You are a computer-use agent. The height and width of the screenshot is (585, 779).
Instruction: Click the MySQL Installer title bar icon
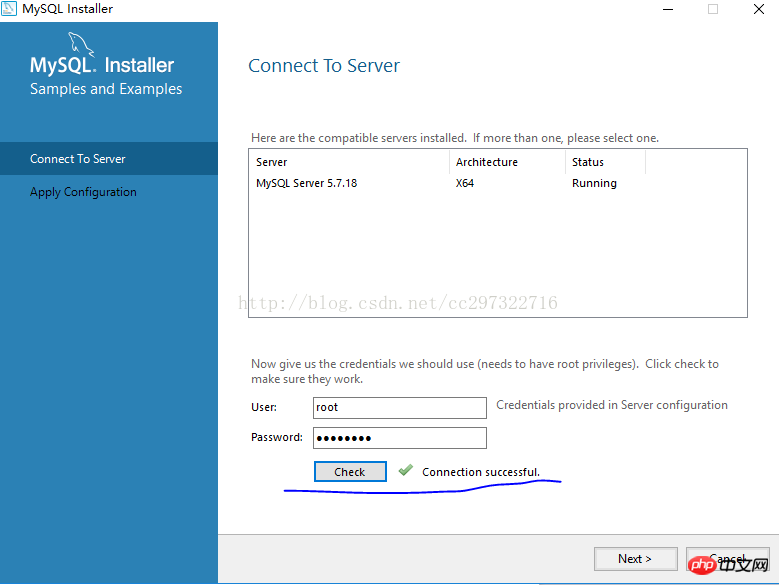coord(9,8)
